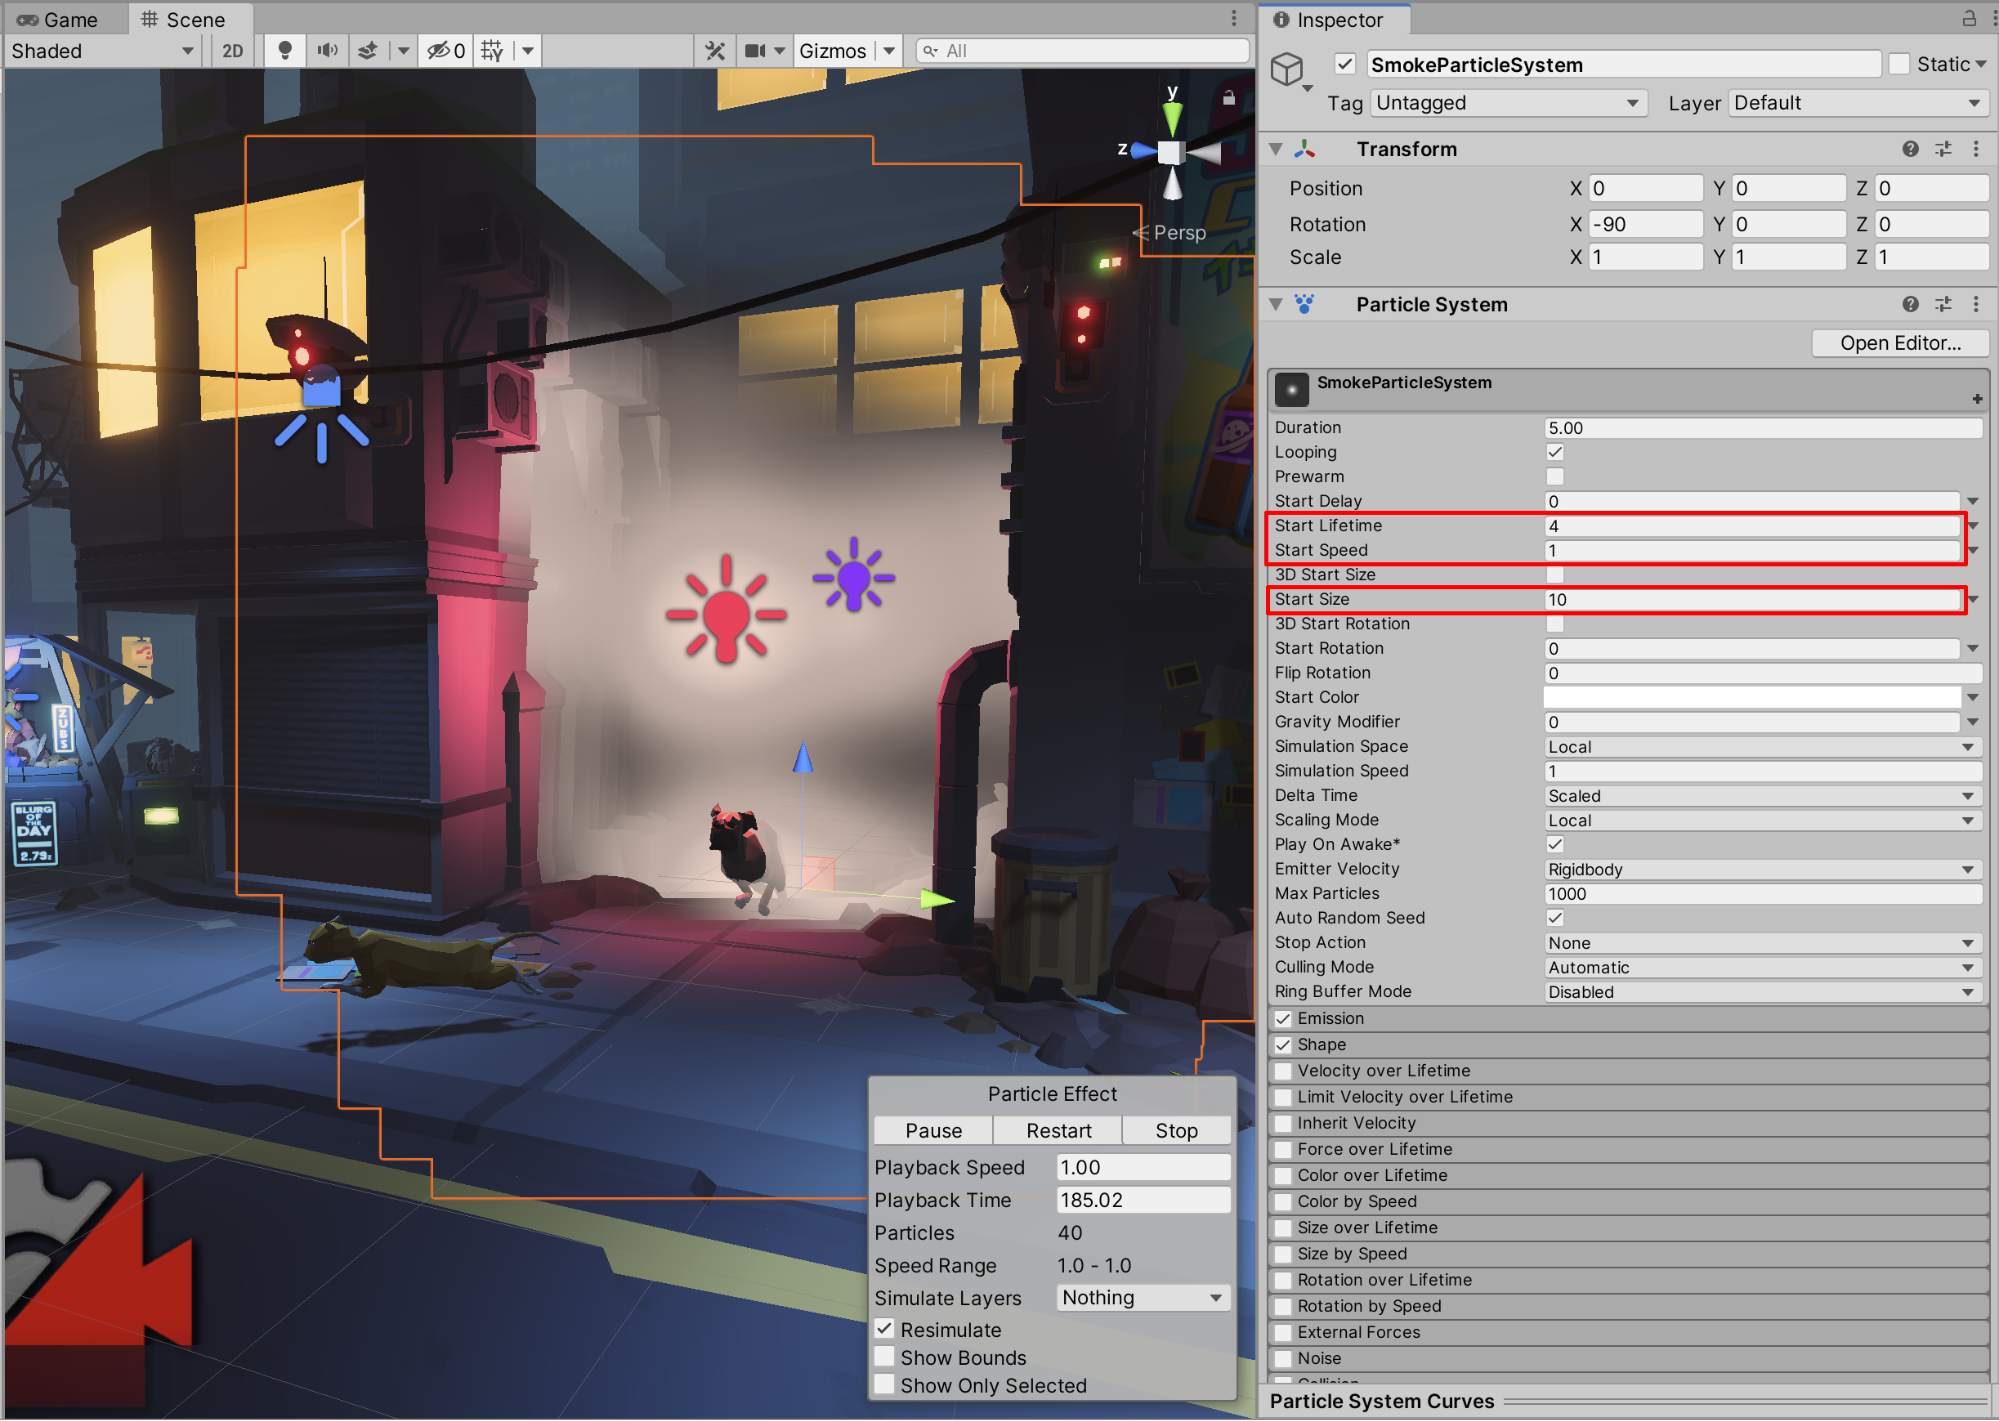This screenshot has width=1999, height=1421.
Task: Enable the Prewarm checkbox
Action: (1555, 476)
